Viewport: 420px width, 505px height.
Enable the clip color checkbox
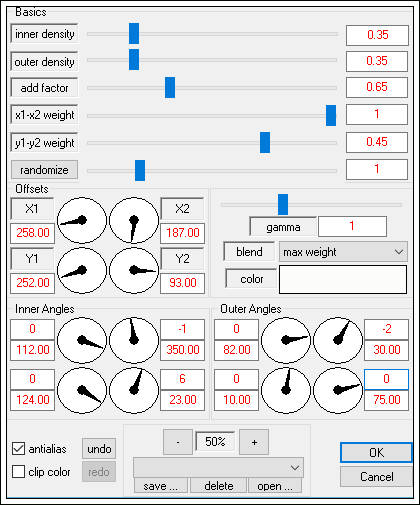tap(18, 472)
